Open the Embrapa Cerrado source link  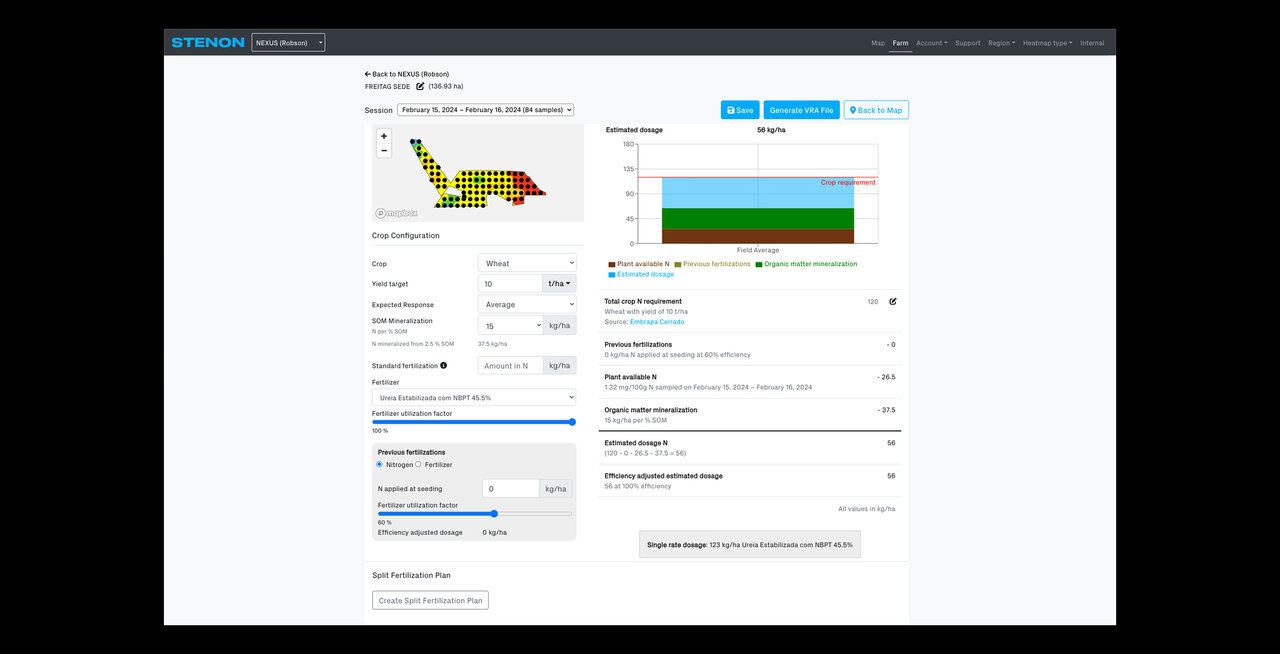(x=657, y=322)
